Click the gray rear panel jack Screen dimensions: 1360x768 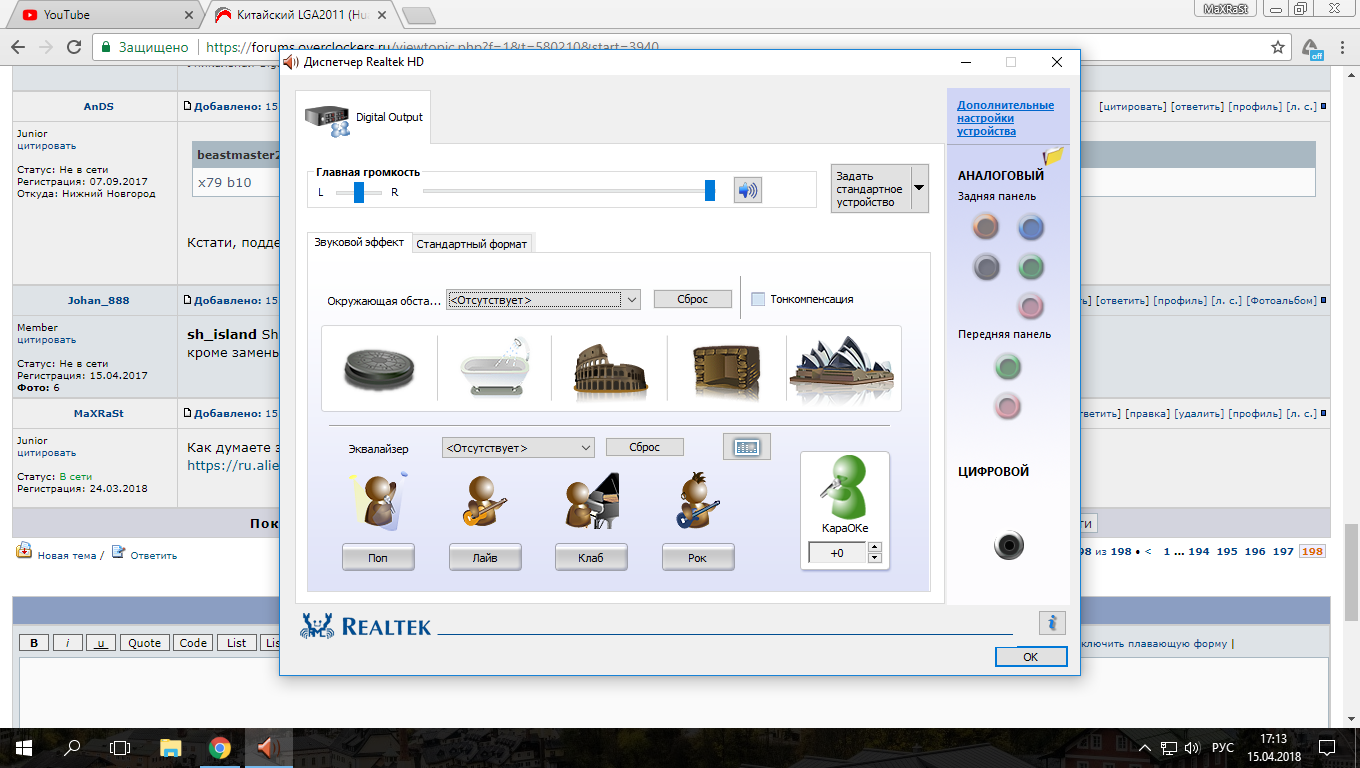986,267
